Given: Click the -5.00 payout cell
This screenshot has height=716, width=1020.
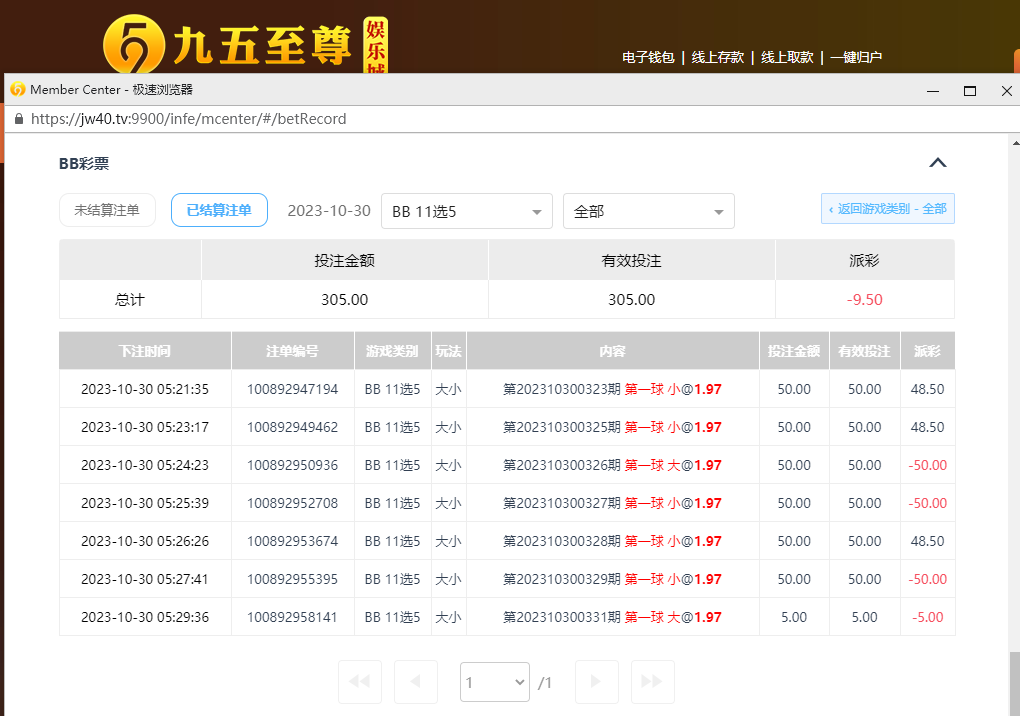Looking at the screenshot, I should (x=928, y=617).
